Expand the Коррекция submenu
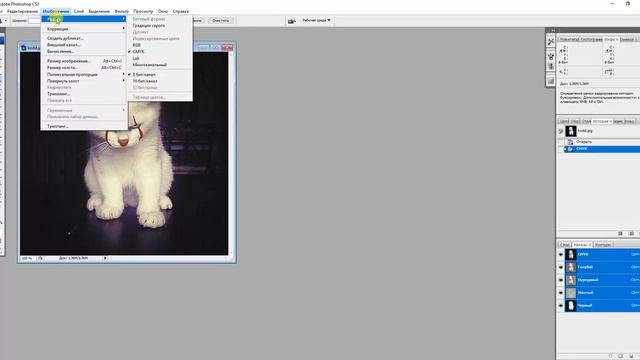The height and width of the screenshot is (360, 640). click(84, 29)
